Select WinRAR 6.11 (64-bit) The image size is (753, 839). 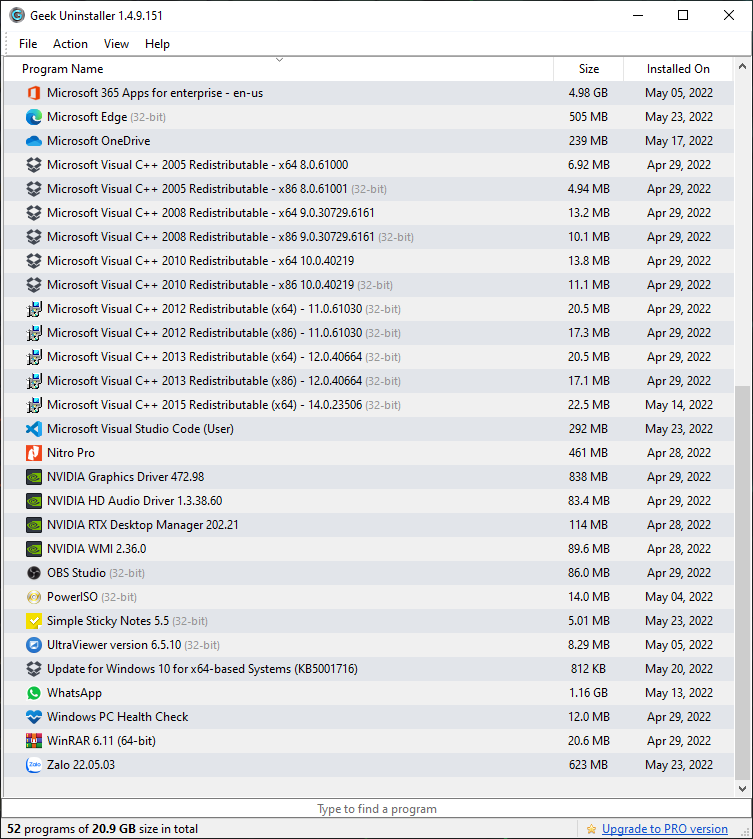click(x=369, y=741)
